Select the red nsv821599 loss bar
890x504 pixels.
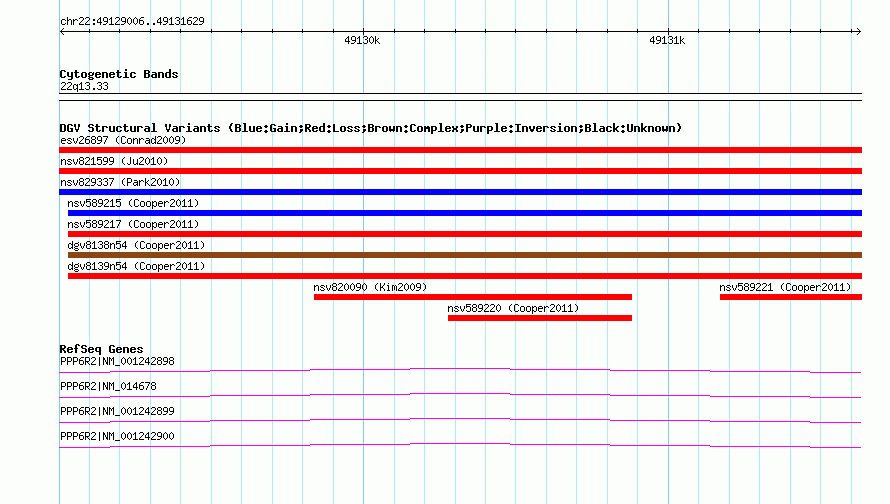click(x=460, y=171)
